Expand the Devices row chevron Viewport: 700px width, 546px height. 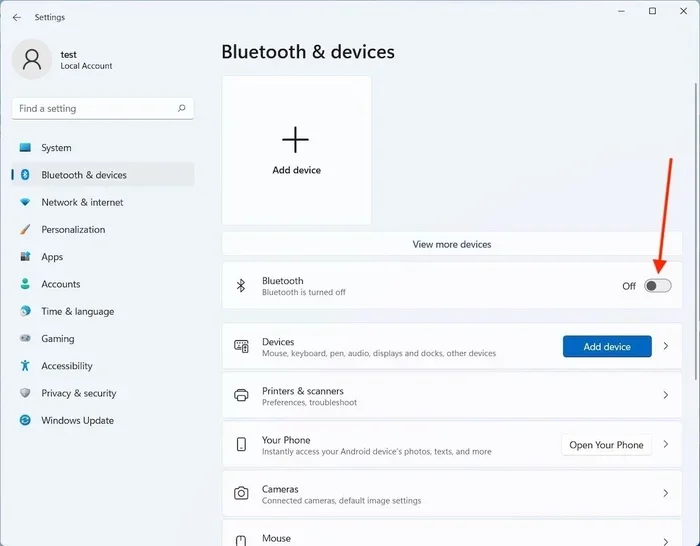click(666, 346)
